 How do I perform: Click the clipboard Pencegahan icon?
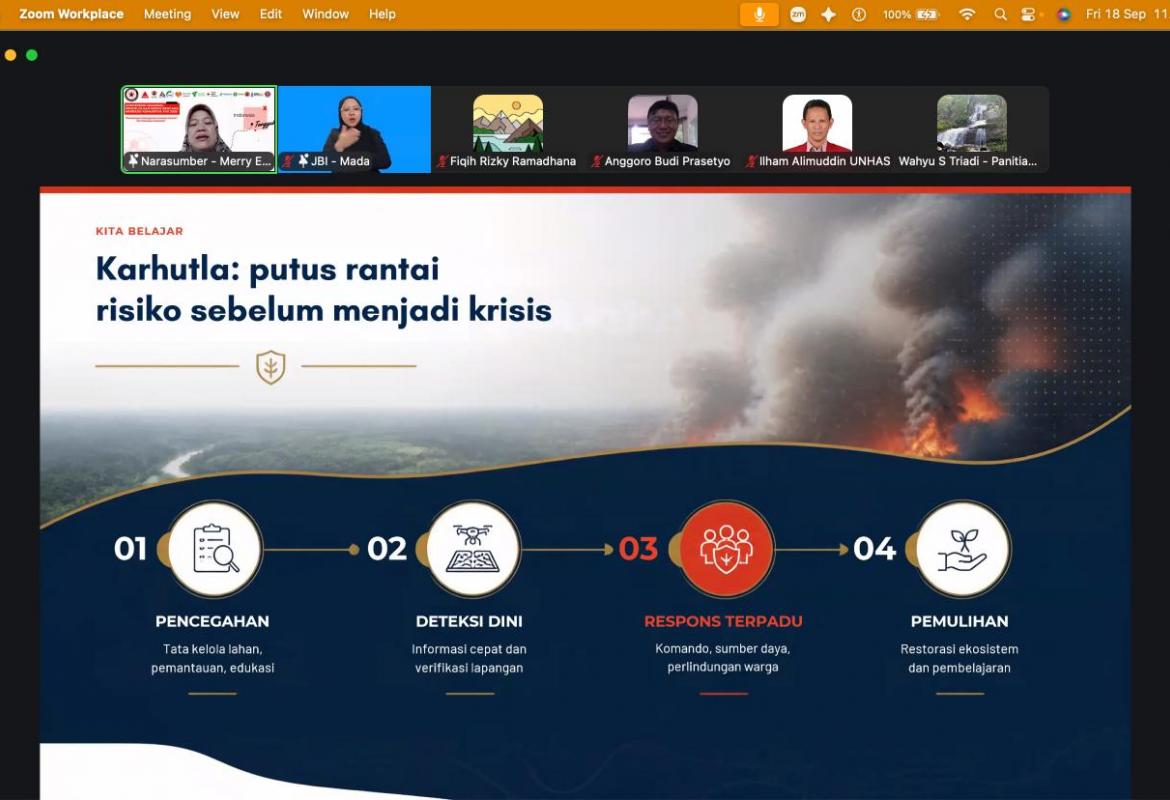click(215, 549)
